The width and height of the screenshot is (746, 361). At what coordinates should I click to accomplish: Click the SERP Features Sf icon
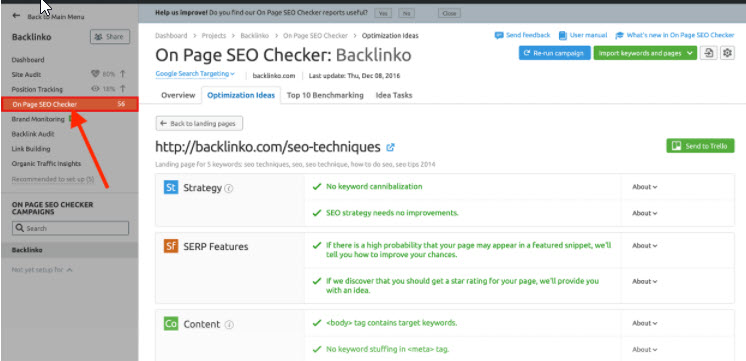[171, 246]
